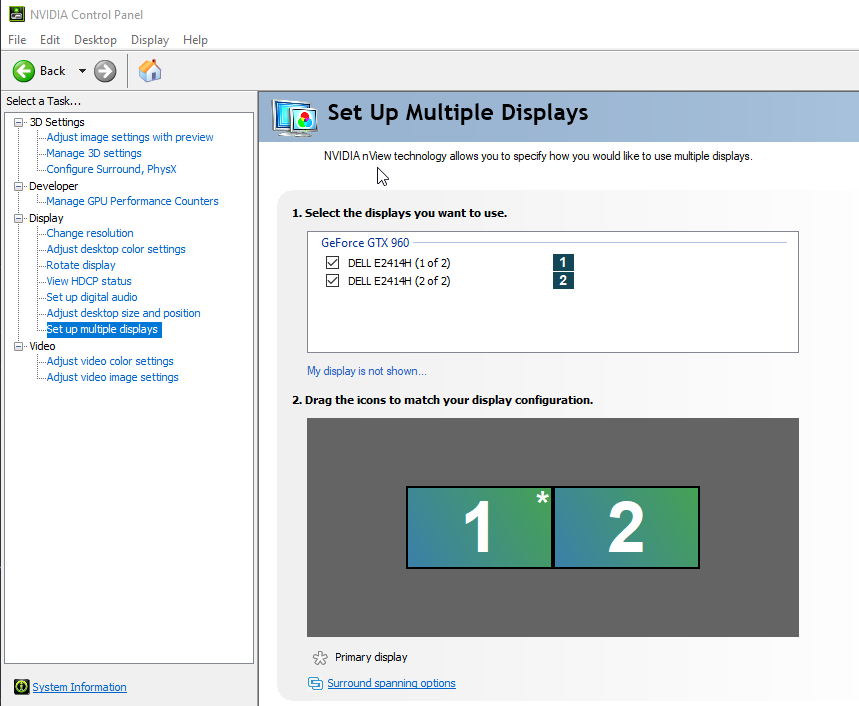Open Rotate display task
859x706 pixels.
tap(81, 265)
